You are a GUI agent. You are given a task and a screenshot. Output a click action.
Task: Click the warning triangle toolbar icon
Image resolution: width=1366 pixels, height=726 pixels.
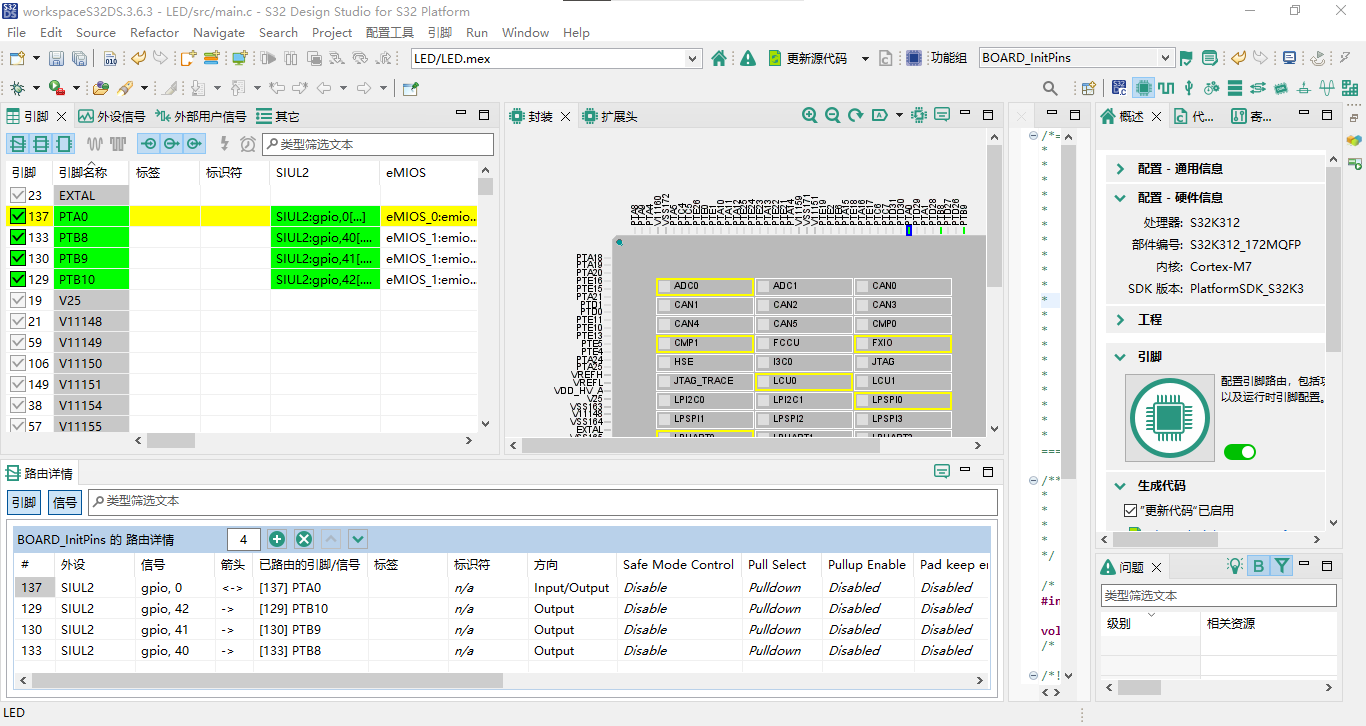coord(748,58)
